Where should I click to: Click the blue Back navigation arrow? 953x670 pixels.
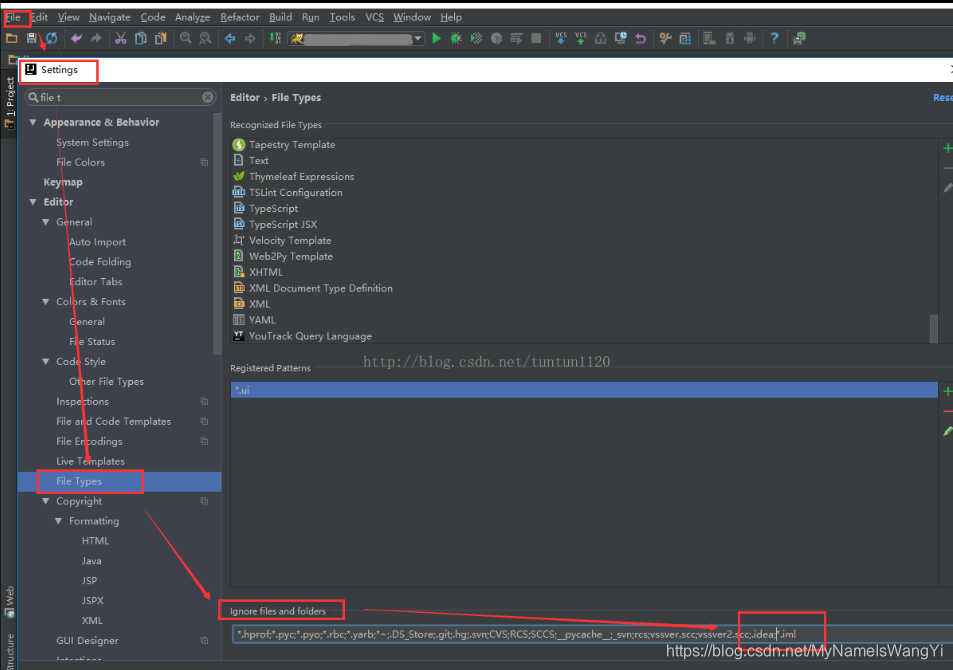[x=230, y=38]
